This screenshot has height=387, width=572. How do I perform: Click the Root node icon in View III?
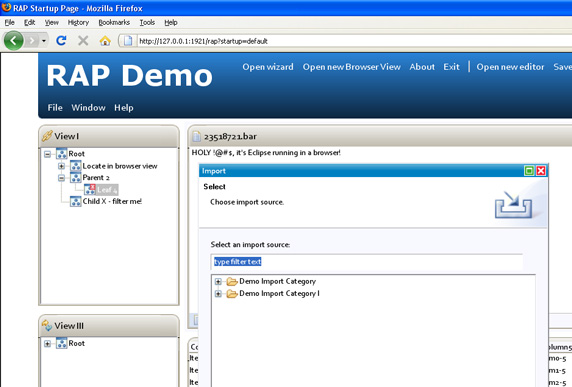tap(61, 343)
